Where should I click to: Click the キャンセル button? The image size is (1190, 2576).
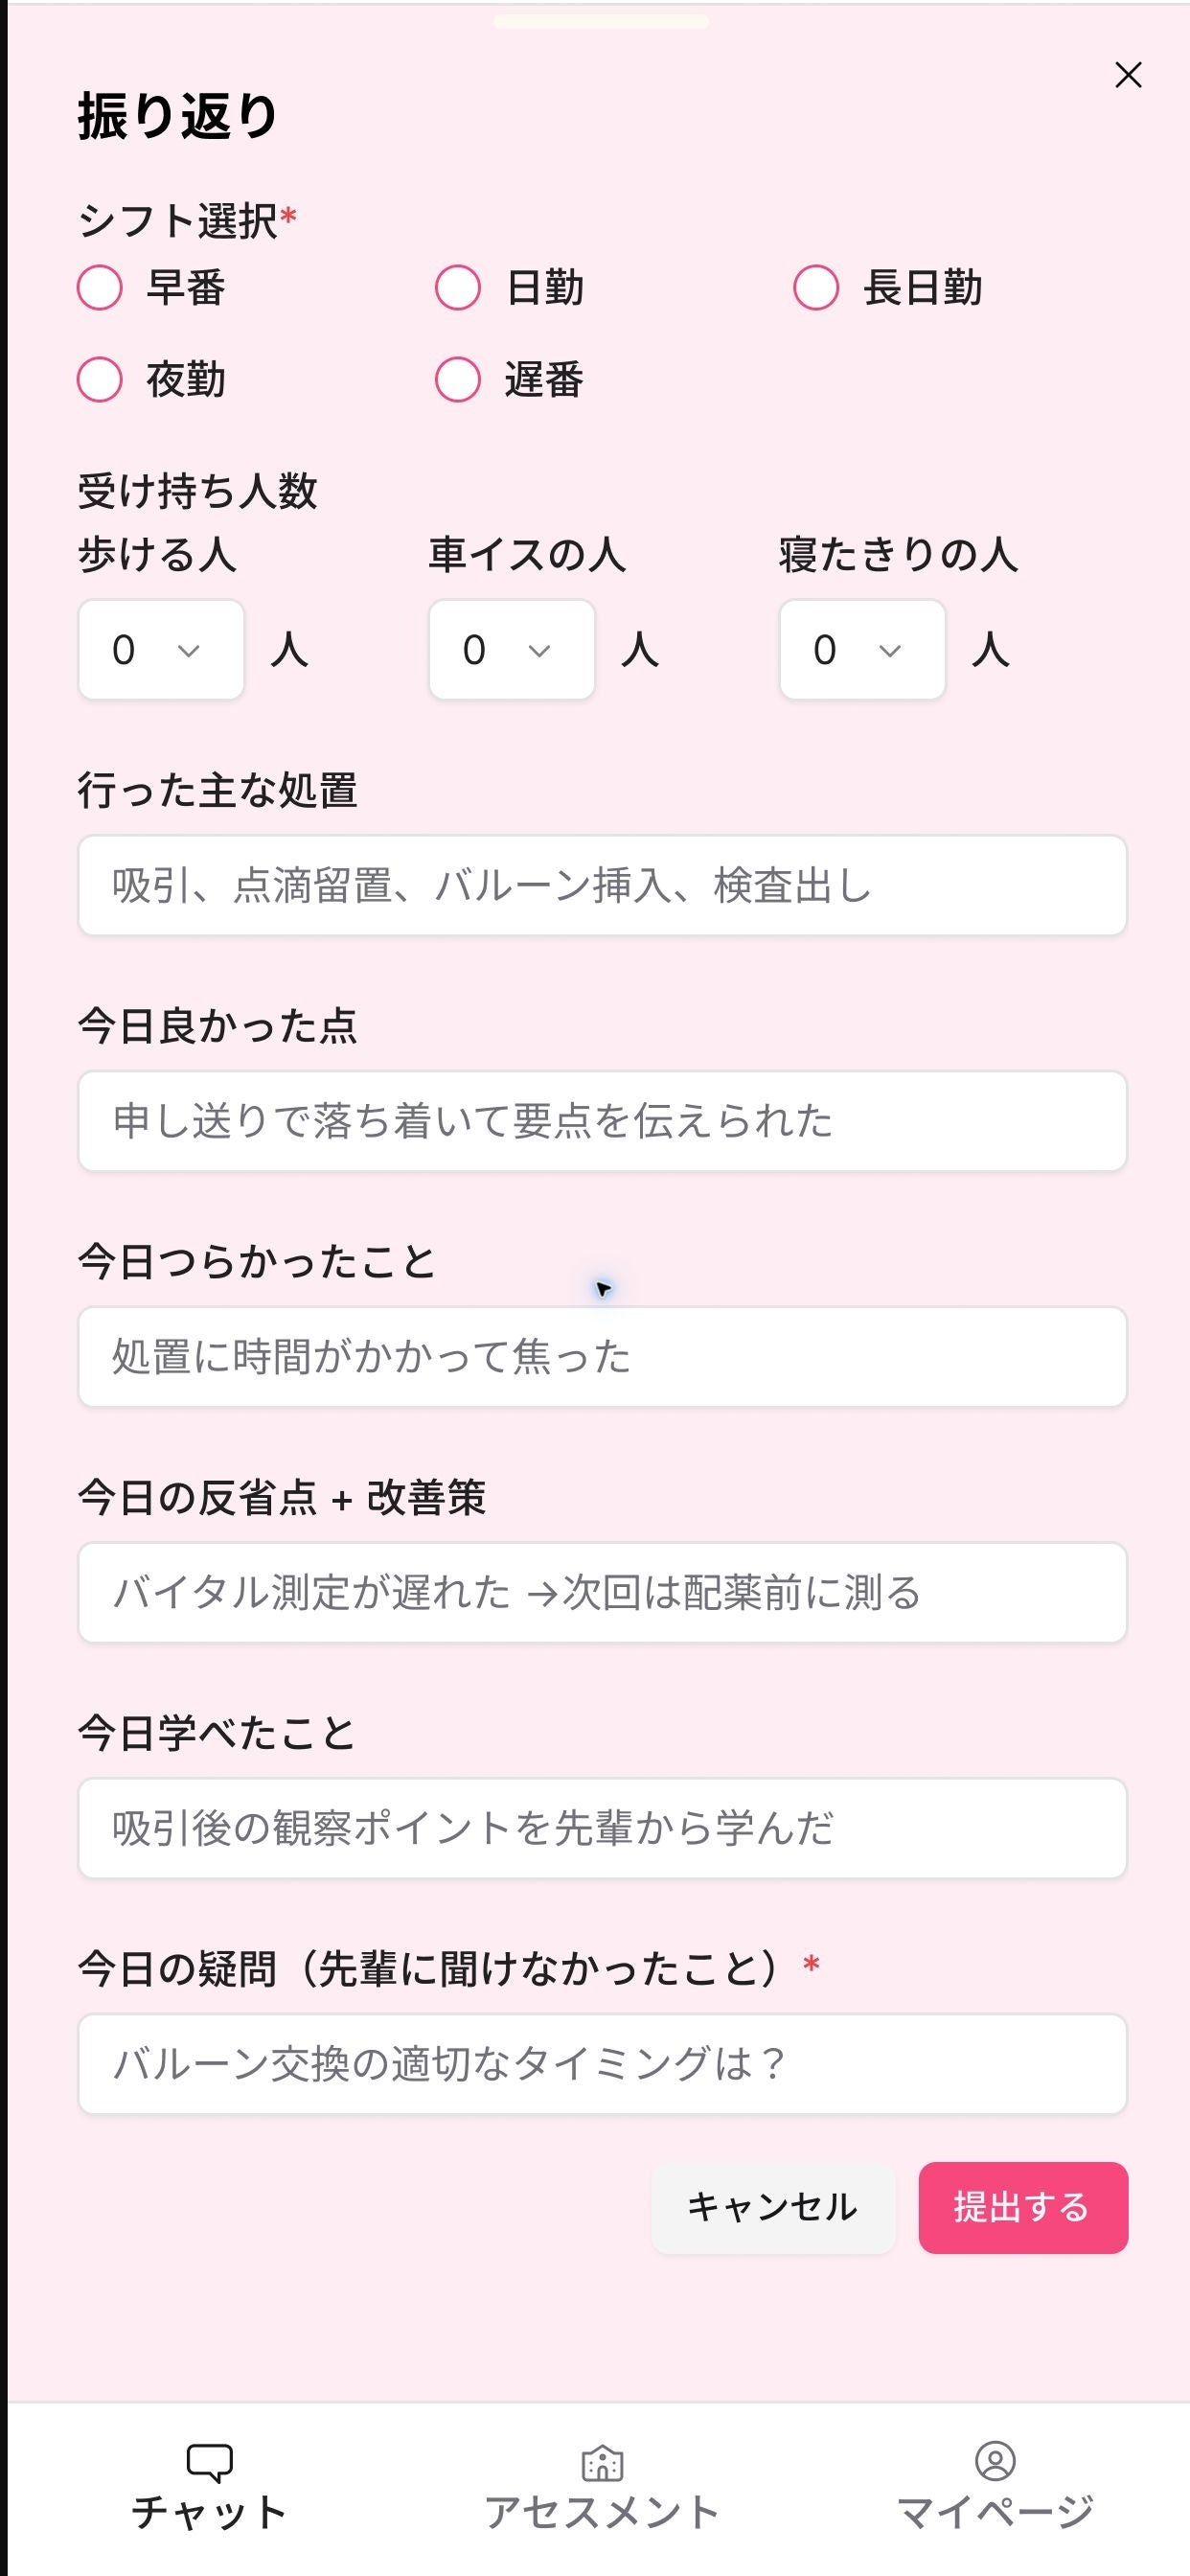point(773,2207)
